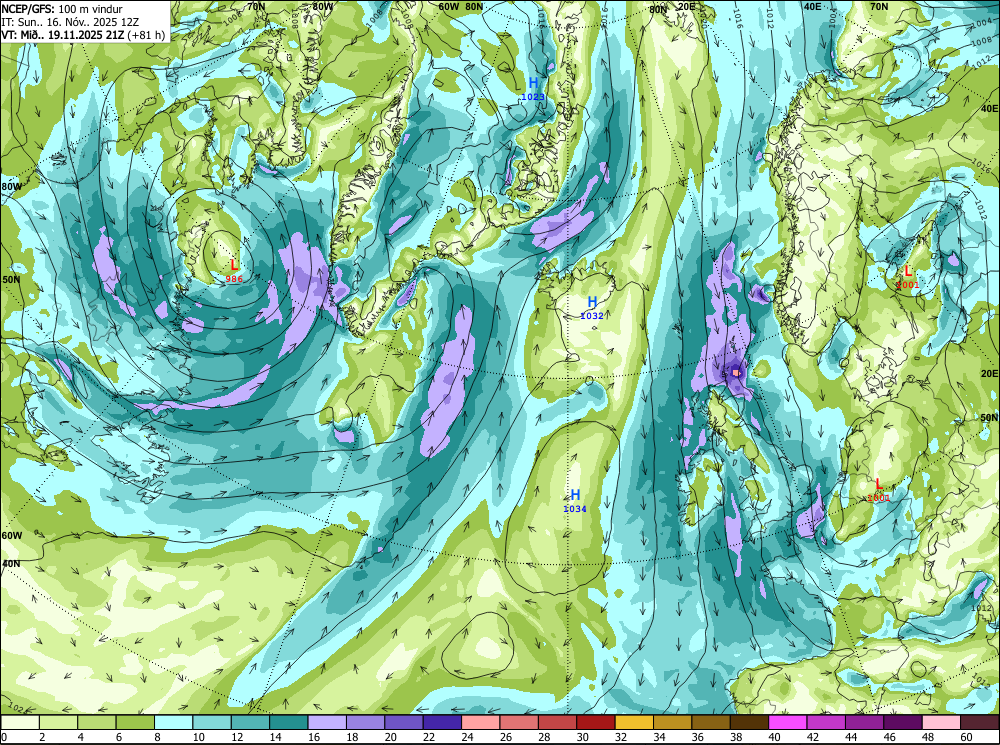This screenshot has width=1000, height=745.
Task: Click the blue H symbol above 1034
Action: (575, 495)
